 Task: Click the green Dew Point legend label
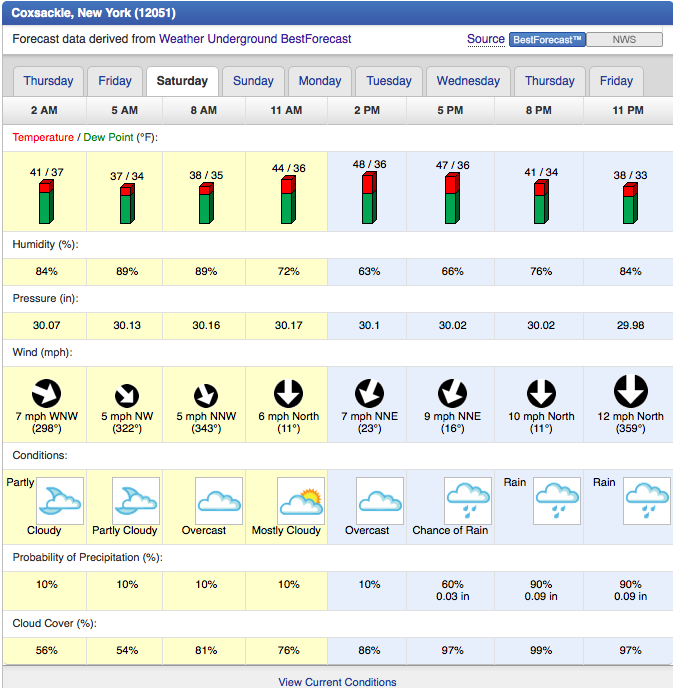click(108, 137)
